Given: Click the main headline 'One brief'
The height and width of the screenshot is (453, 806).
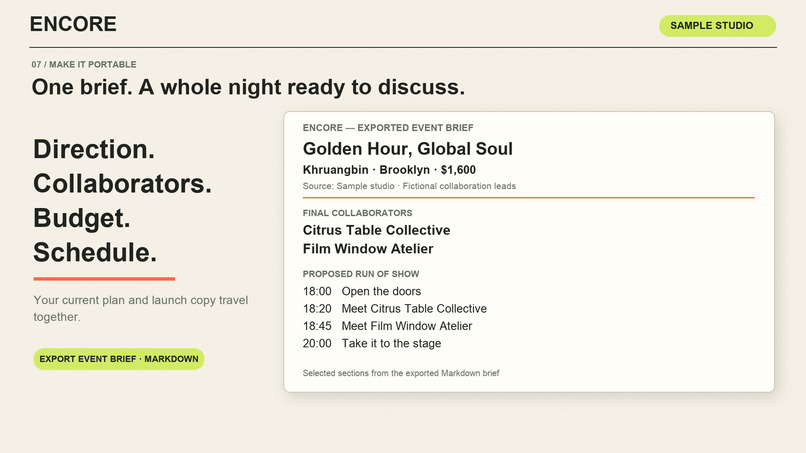Looking at the screenshot, I should (248, 87).
